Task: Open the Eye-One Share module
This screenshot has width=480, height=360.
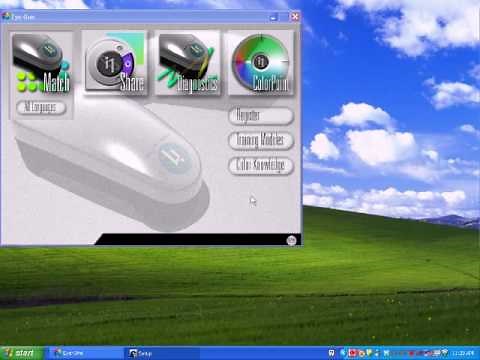Action: coord(115,63)
